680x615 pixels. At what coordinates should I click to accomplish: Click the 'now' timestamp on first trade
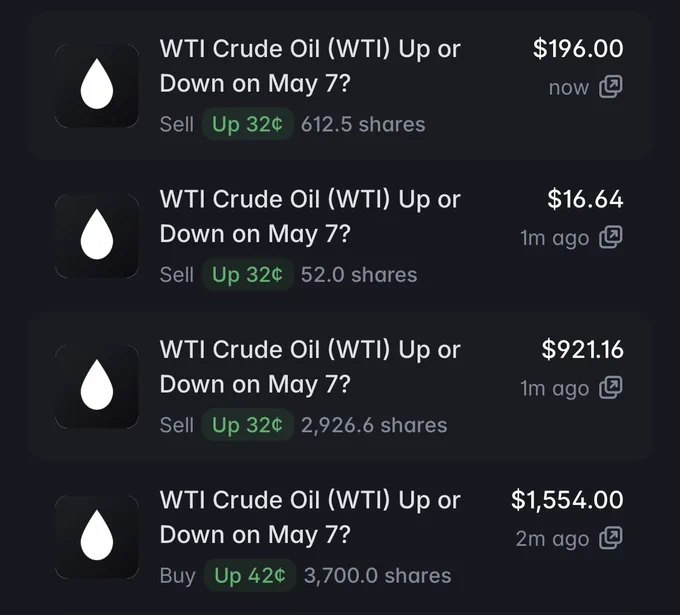point(569,88)
